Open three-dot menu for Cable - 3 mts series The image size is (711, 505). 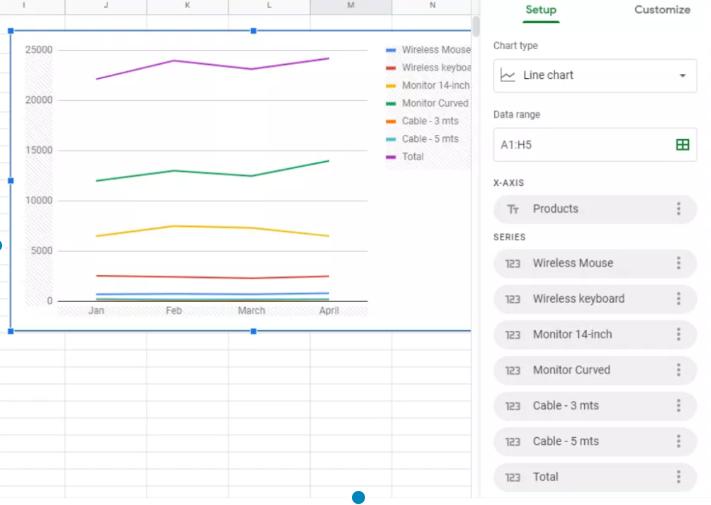click(678, 406)
